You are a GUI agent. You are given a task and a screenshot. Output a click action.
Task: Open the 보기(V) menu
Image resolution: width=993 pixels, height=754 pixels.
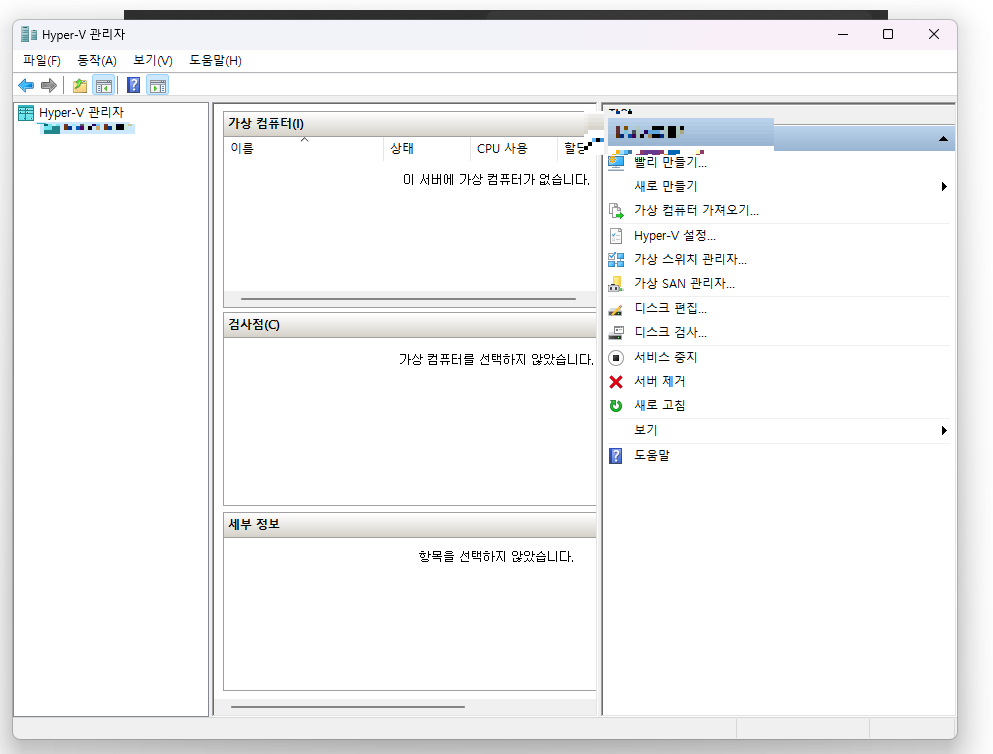(x=153, y=61)
